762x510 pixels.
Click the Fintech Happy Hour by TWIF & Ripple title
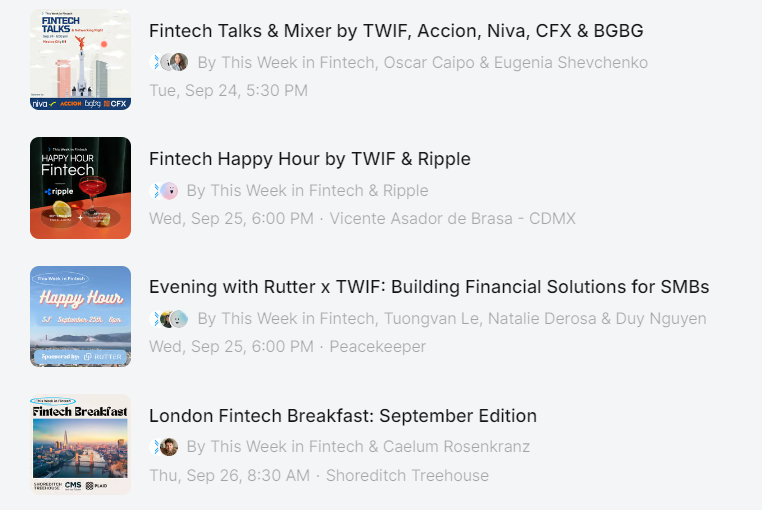(310, 159)
